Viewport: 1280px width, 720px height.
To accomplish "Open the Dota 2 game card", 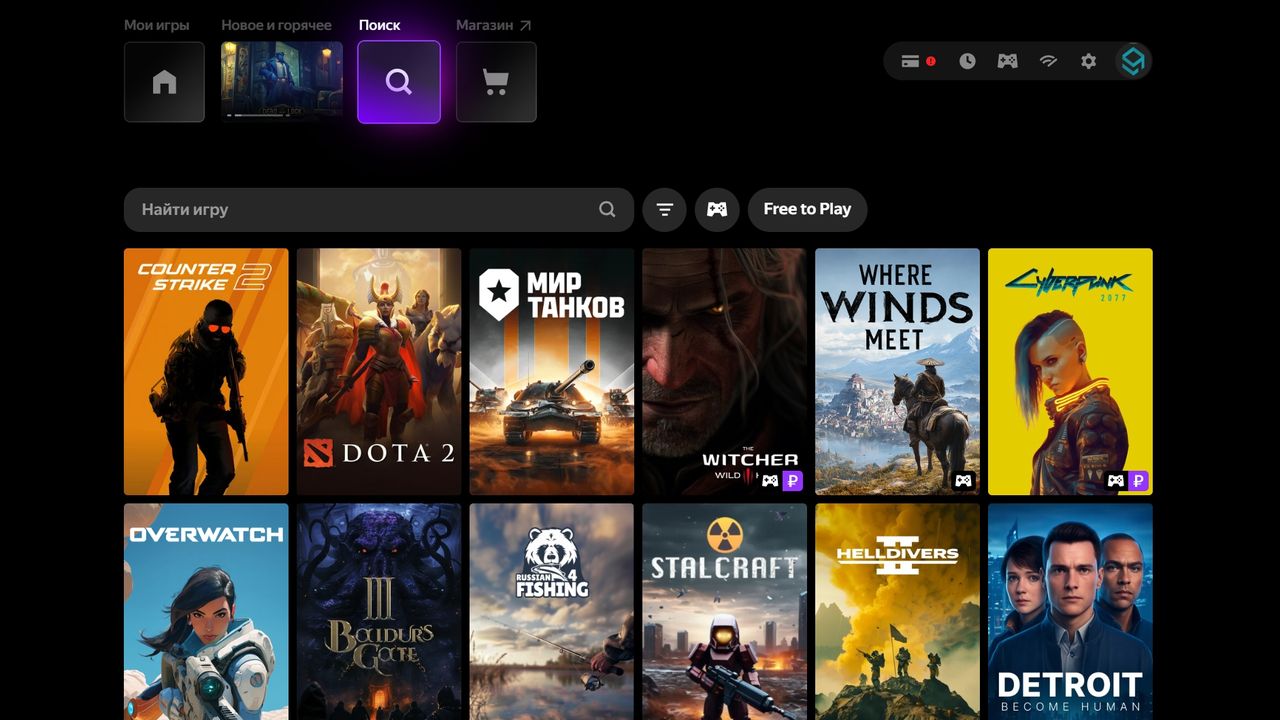I will [379, 372].
